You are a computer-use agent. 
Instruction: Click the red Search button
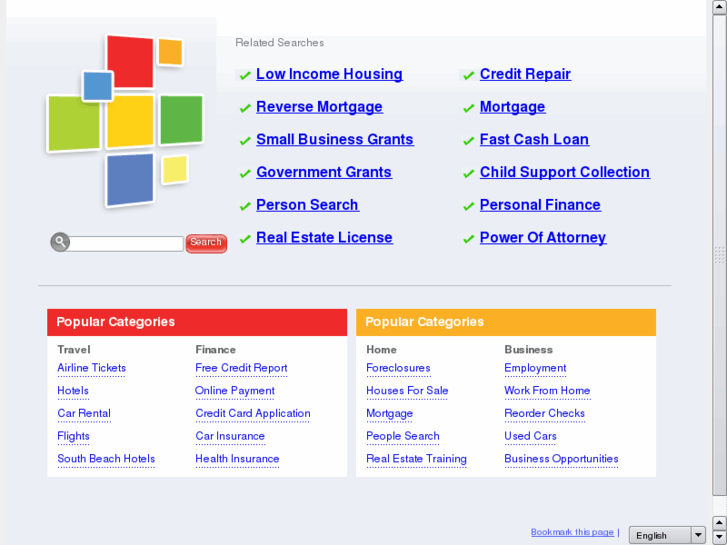[x=206, y=243]
